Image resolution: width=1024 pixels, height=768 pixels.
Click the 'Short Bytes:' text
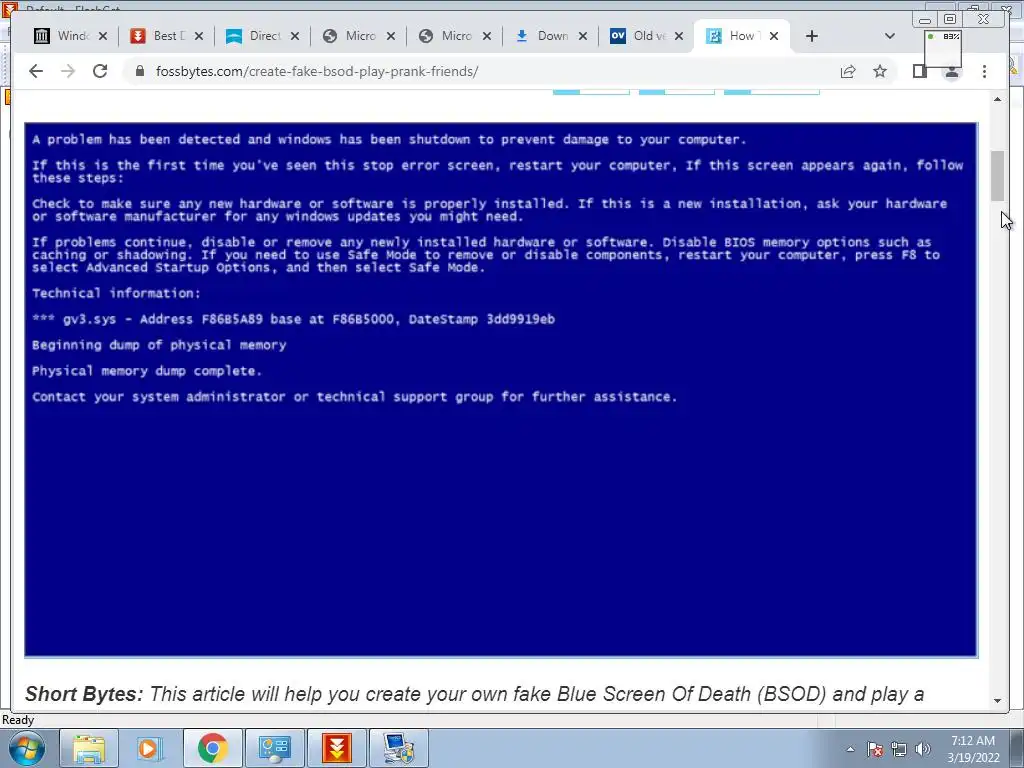tap(84, 694)
